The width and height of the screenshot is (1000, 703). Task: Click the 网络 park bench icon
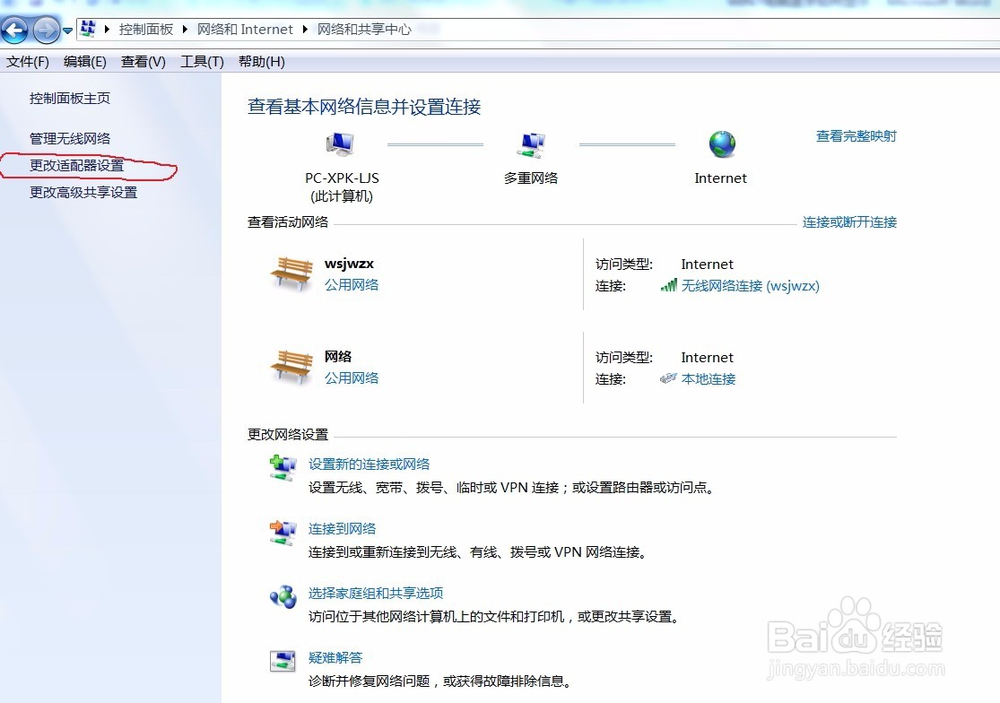pos(291,366)
